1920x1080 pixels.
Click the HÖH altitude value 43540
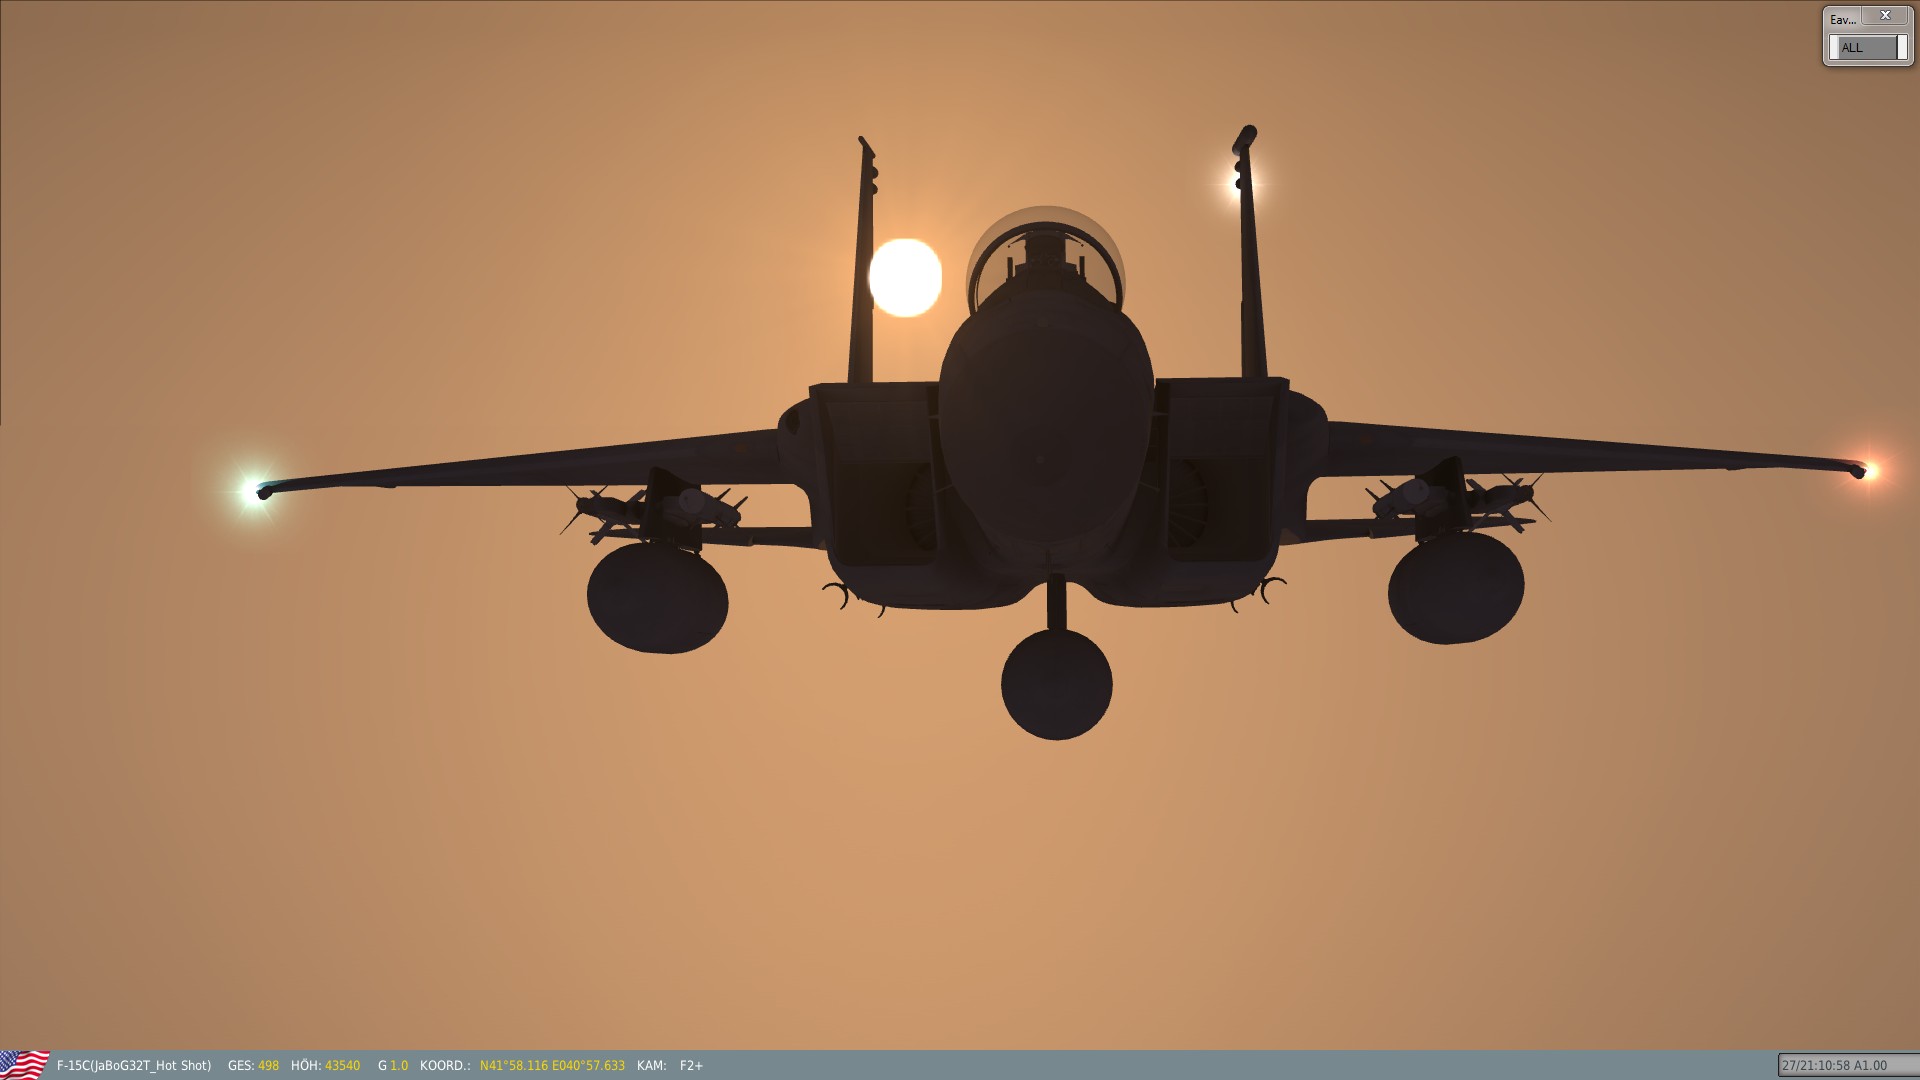pos(342,1066)
